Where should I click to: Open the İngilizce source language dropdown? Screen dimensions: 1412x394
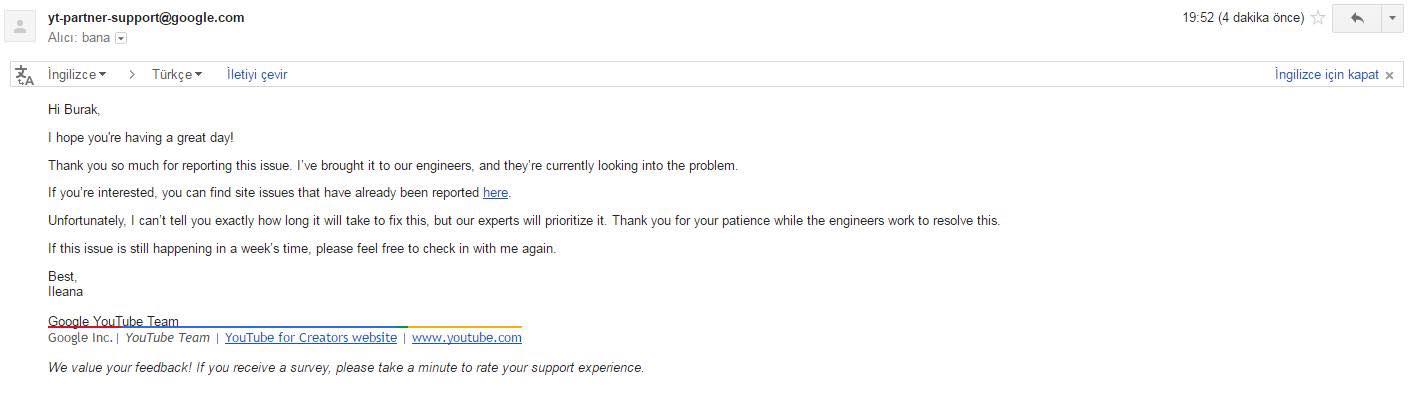[77, 75]
